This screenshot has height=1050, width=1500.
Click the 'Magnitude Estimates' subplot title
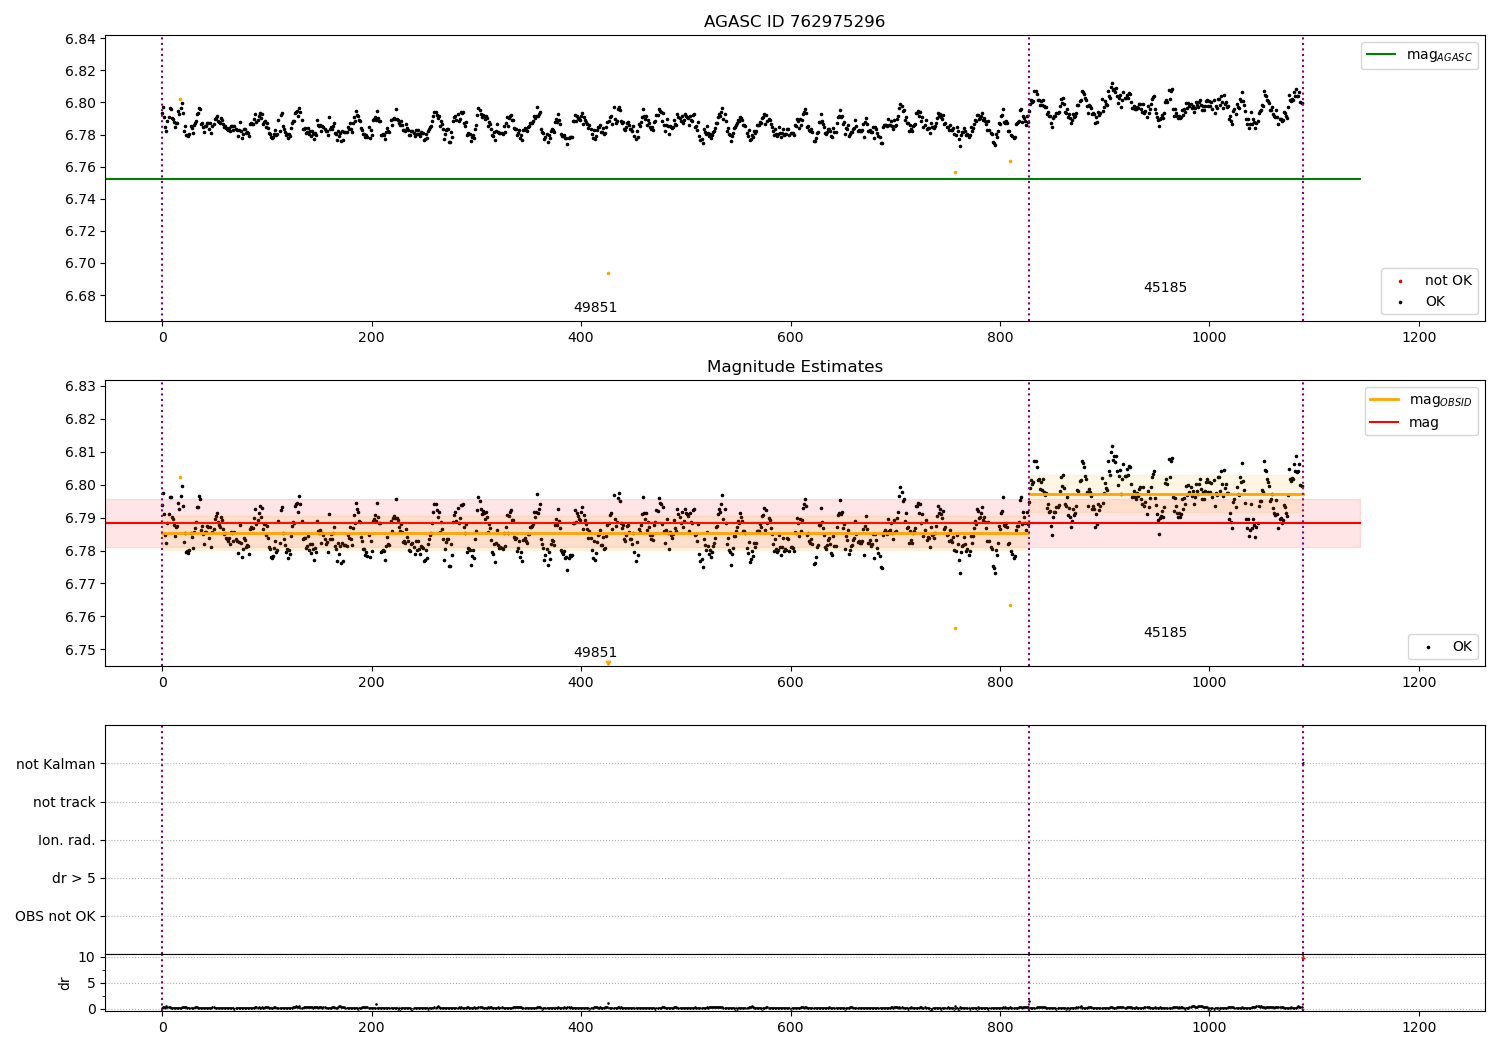click(x=794, y=367)
